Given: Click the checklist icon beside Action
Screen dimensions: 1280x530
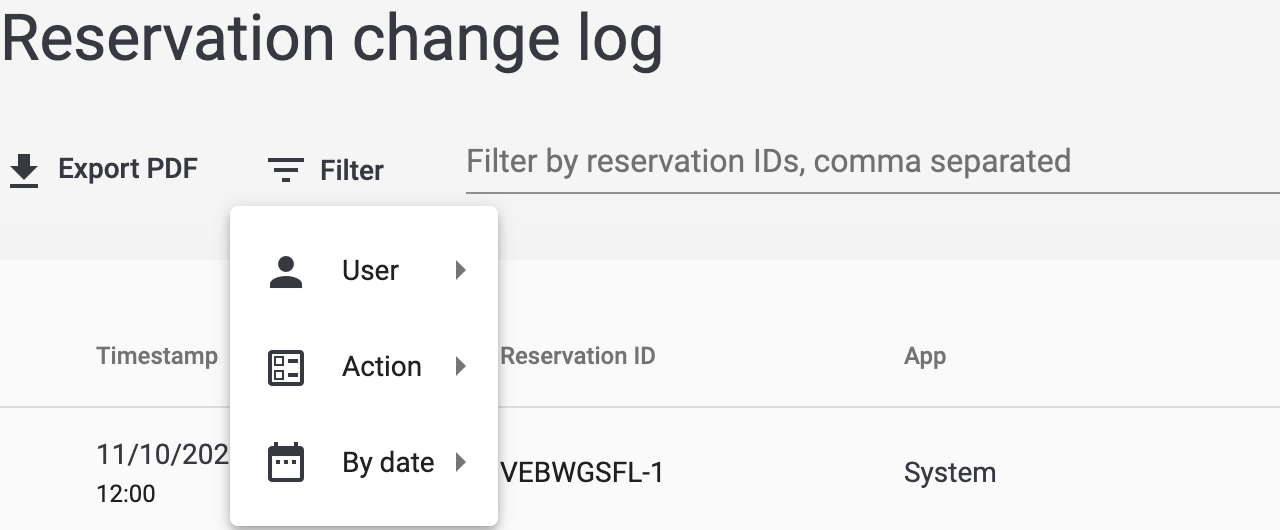Looking at the screenshot, I should click(286, 367).
